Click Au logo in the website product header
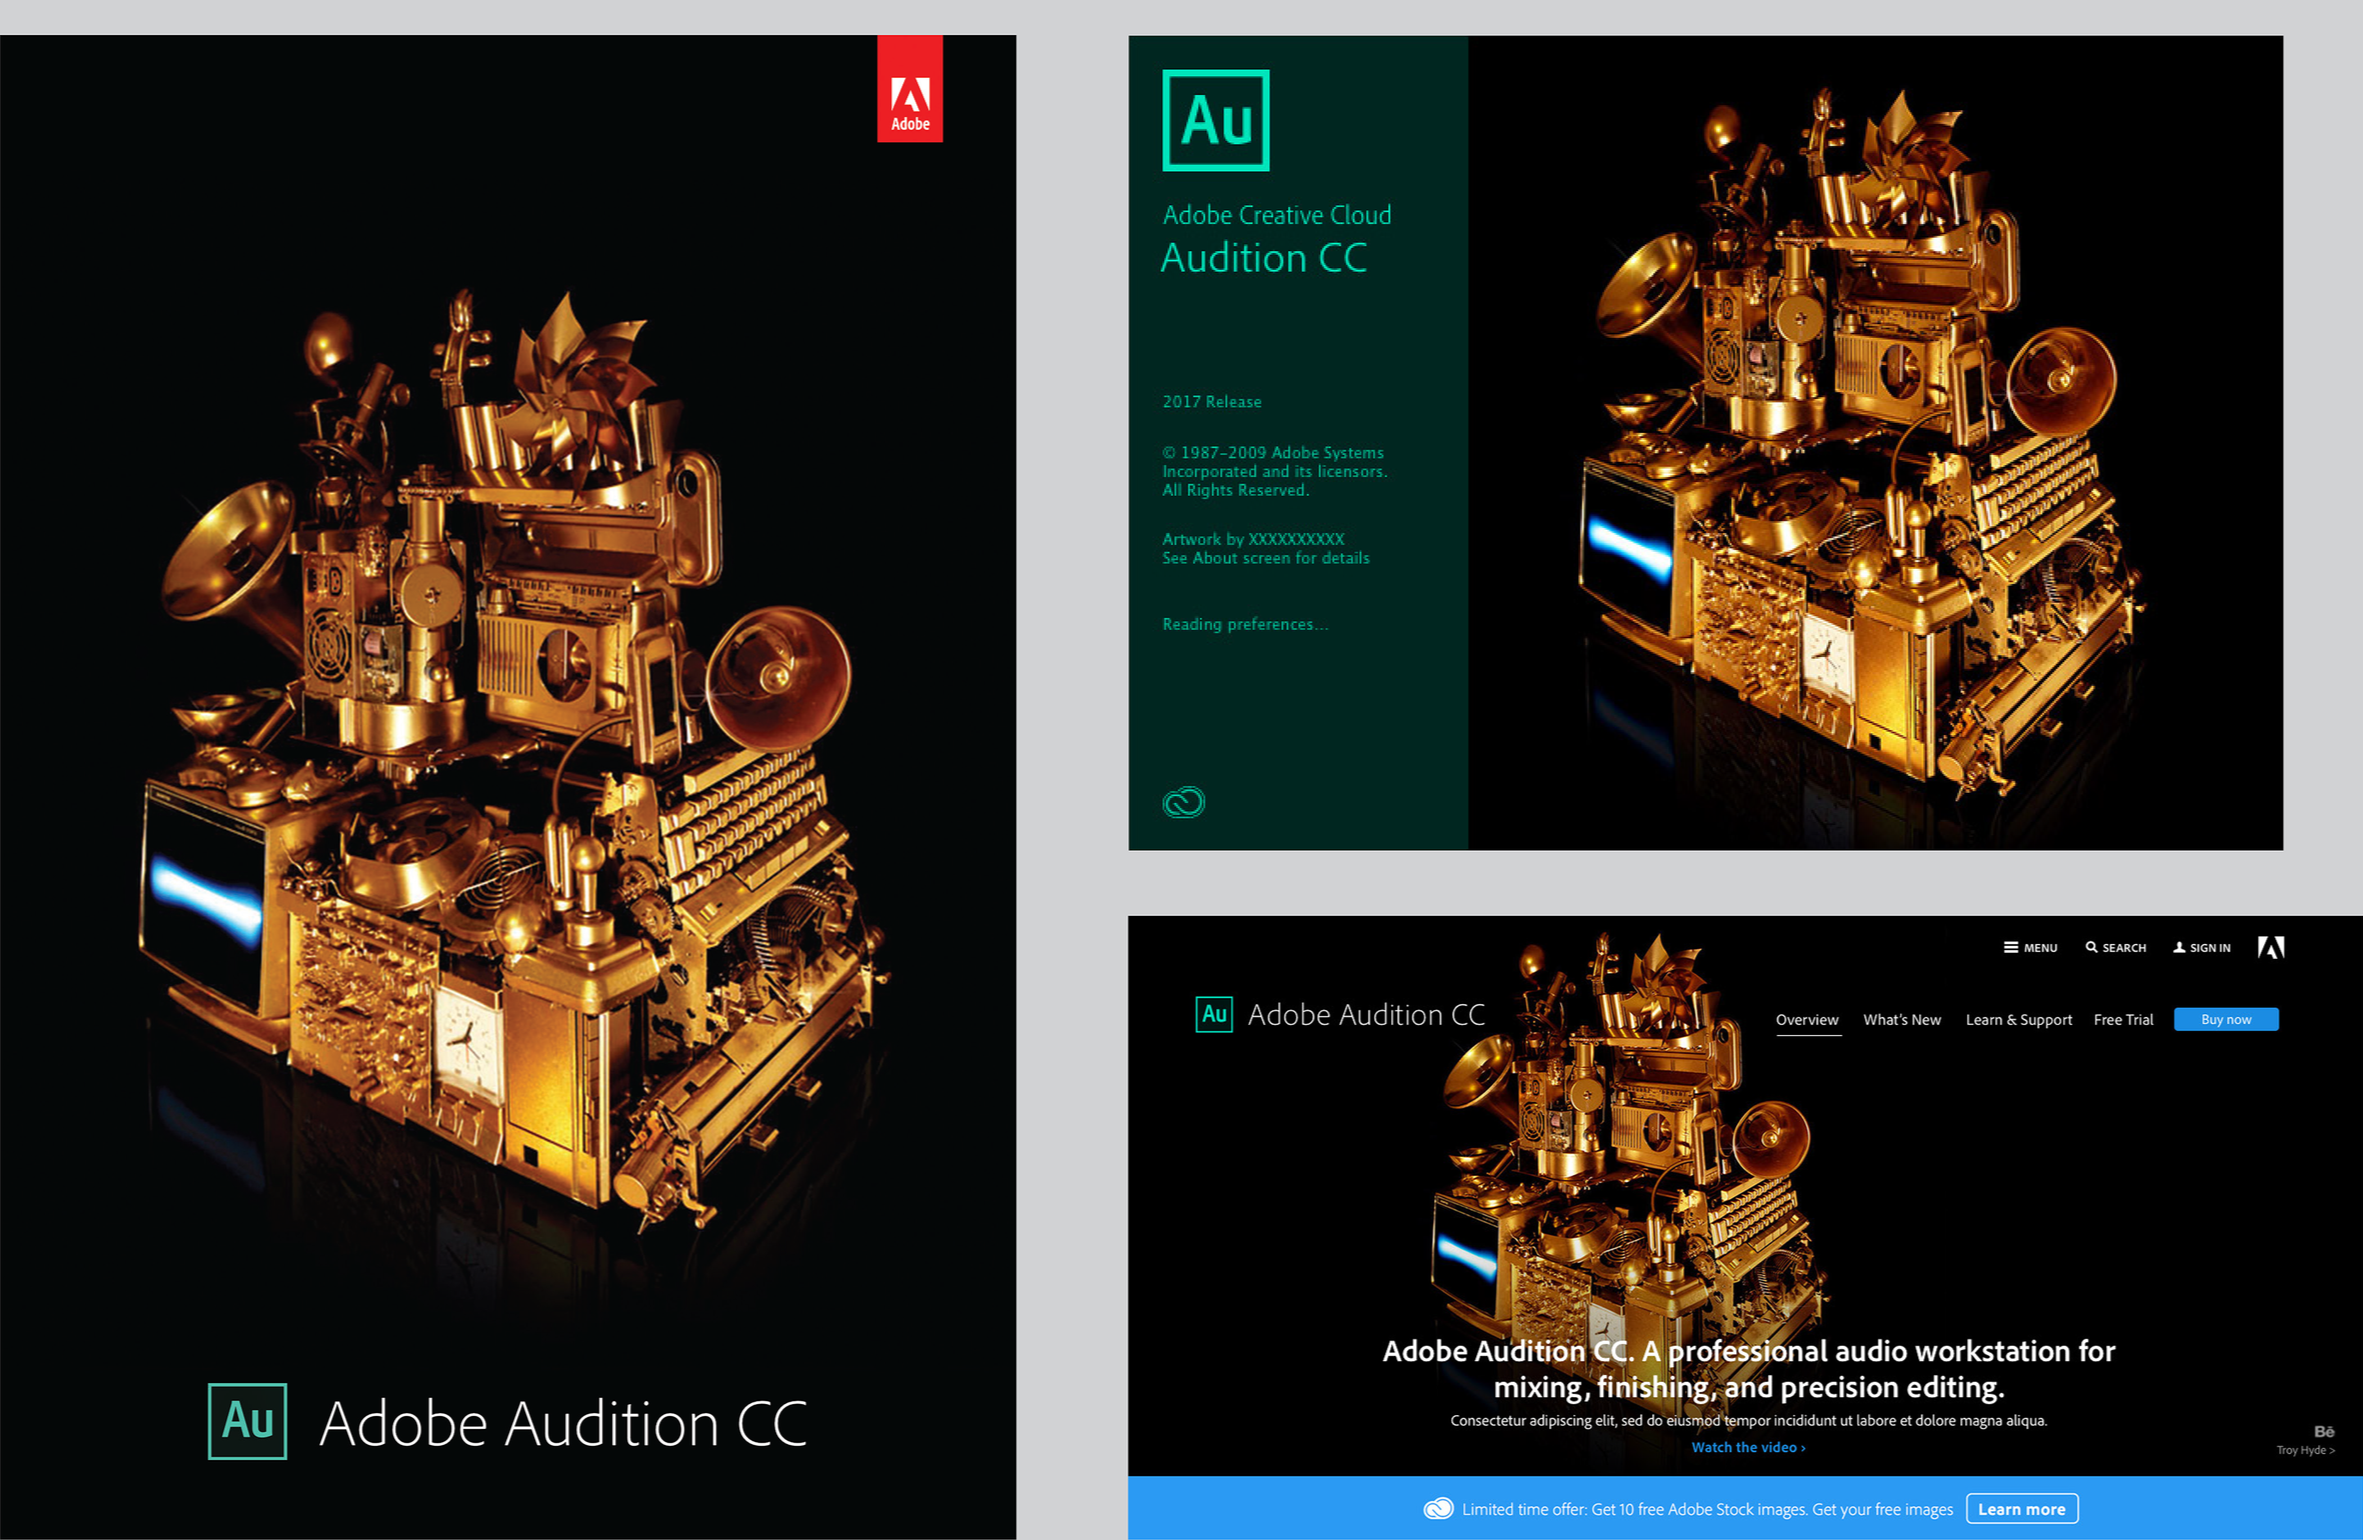The width and height of the screenshot is (2363, 1540). 1214,1014
